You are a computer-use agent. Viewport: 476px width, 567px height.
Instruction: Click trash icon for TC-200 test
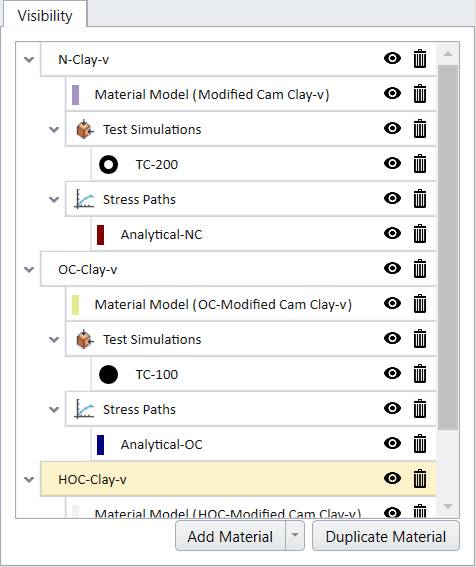pyautogui.click(x=420, y=164)
